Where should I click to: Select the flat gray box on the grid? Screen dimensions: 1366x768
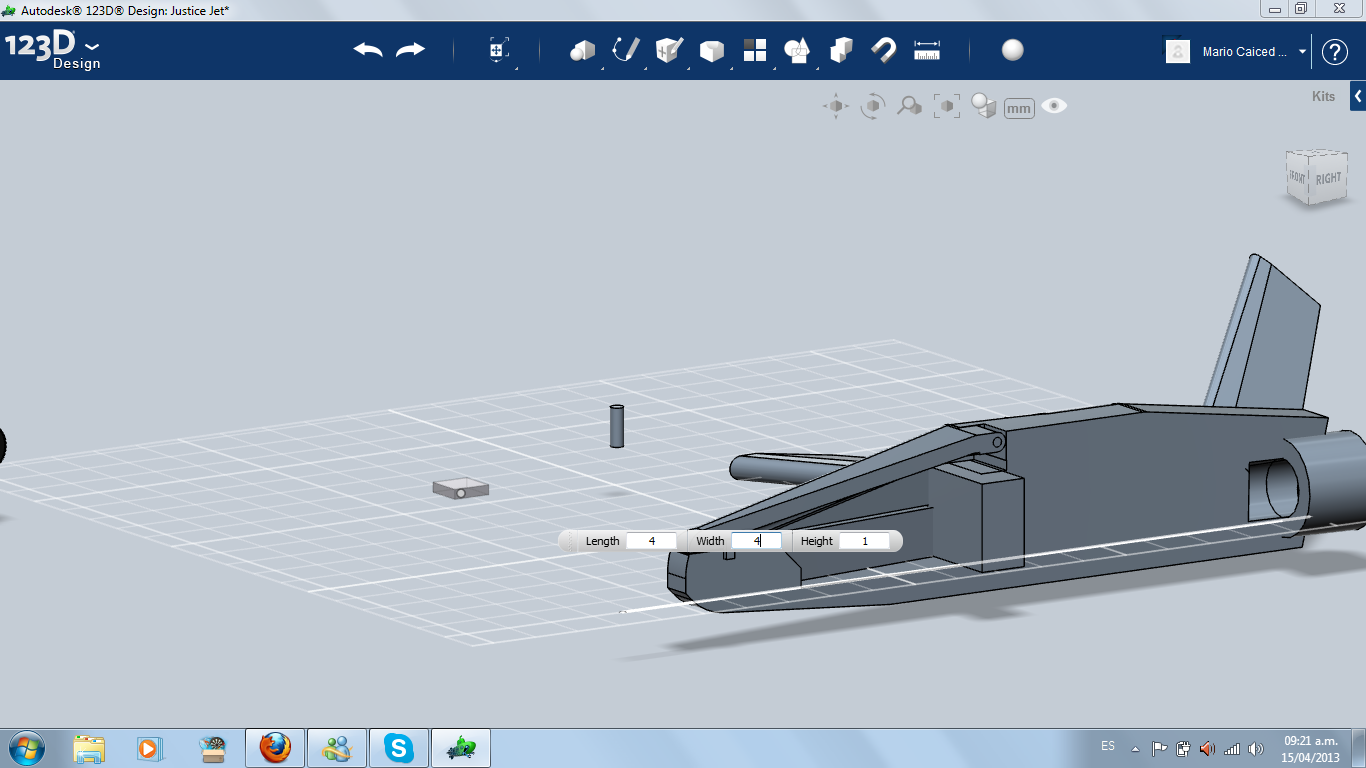(461, 488)
